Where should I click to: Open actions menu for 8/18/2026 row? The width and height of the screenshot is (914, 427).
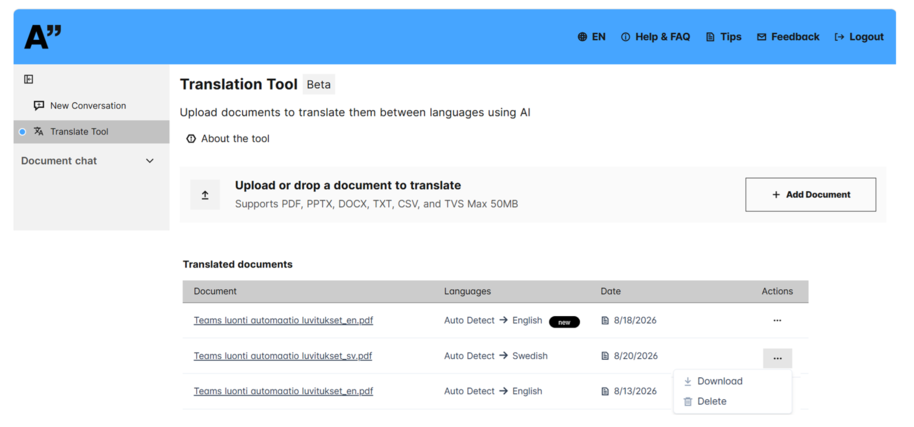tap(777, 320)
